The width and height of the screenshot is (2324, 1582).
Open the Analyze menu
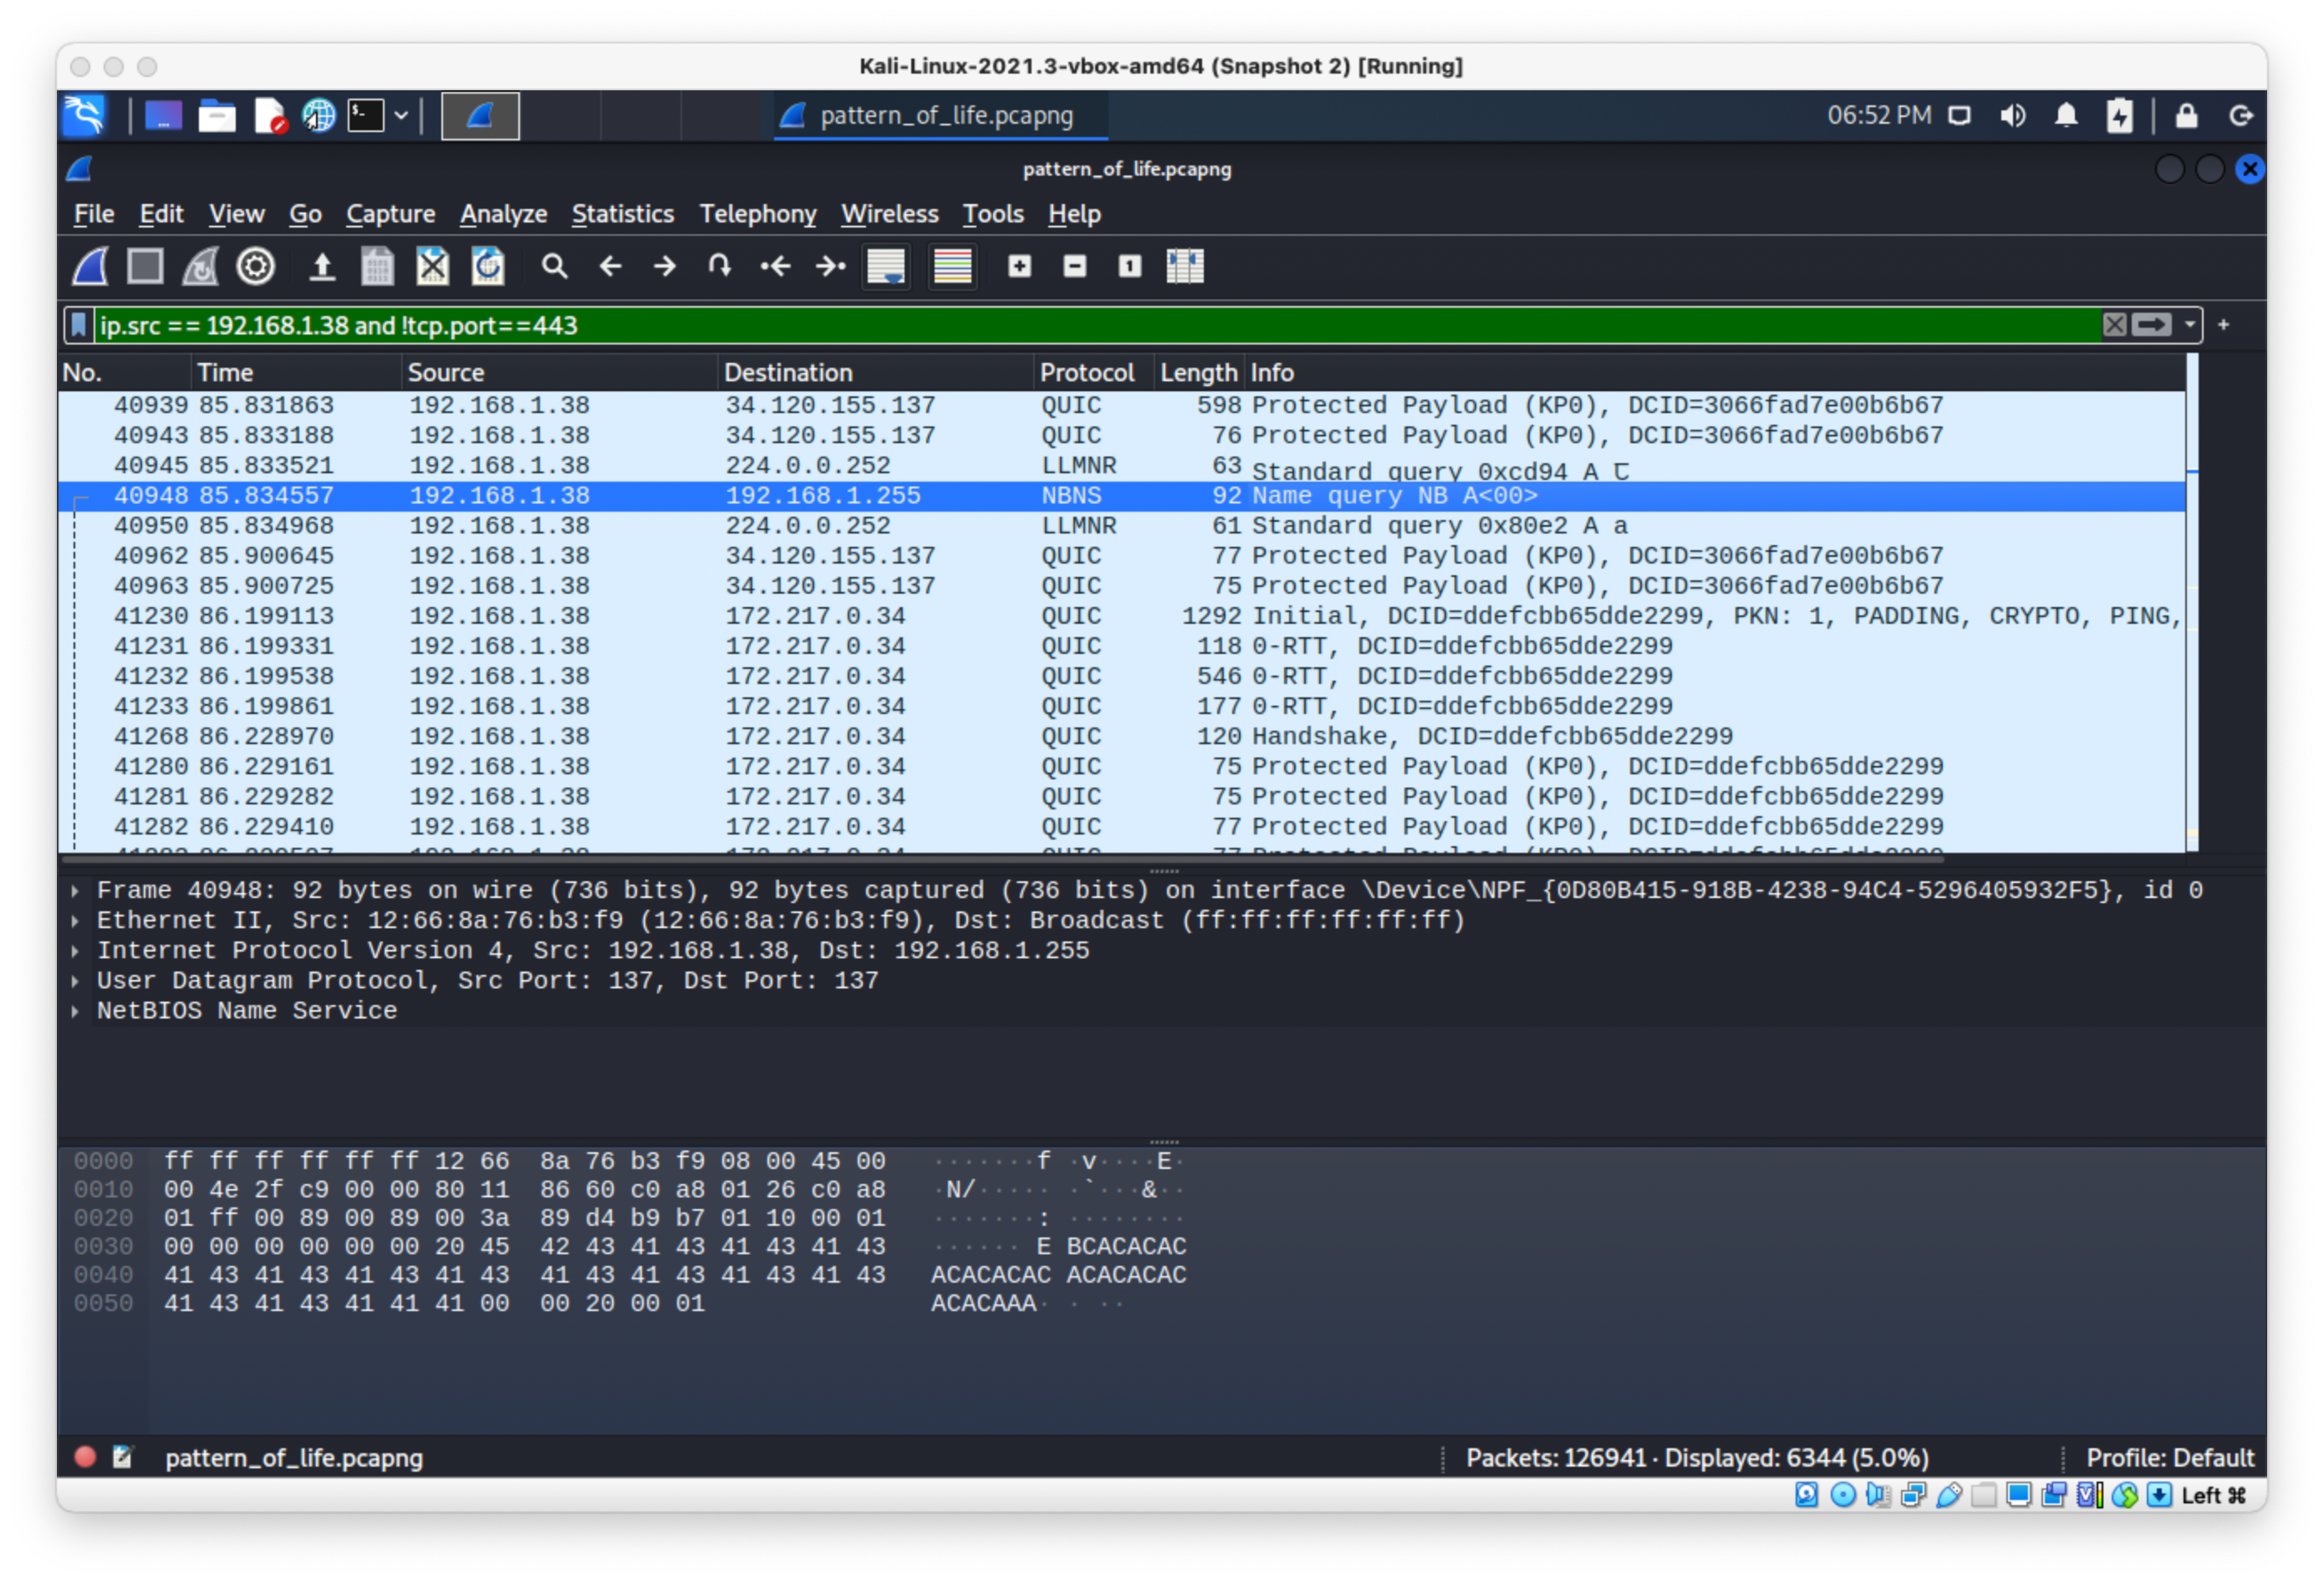tap(503, 214)
